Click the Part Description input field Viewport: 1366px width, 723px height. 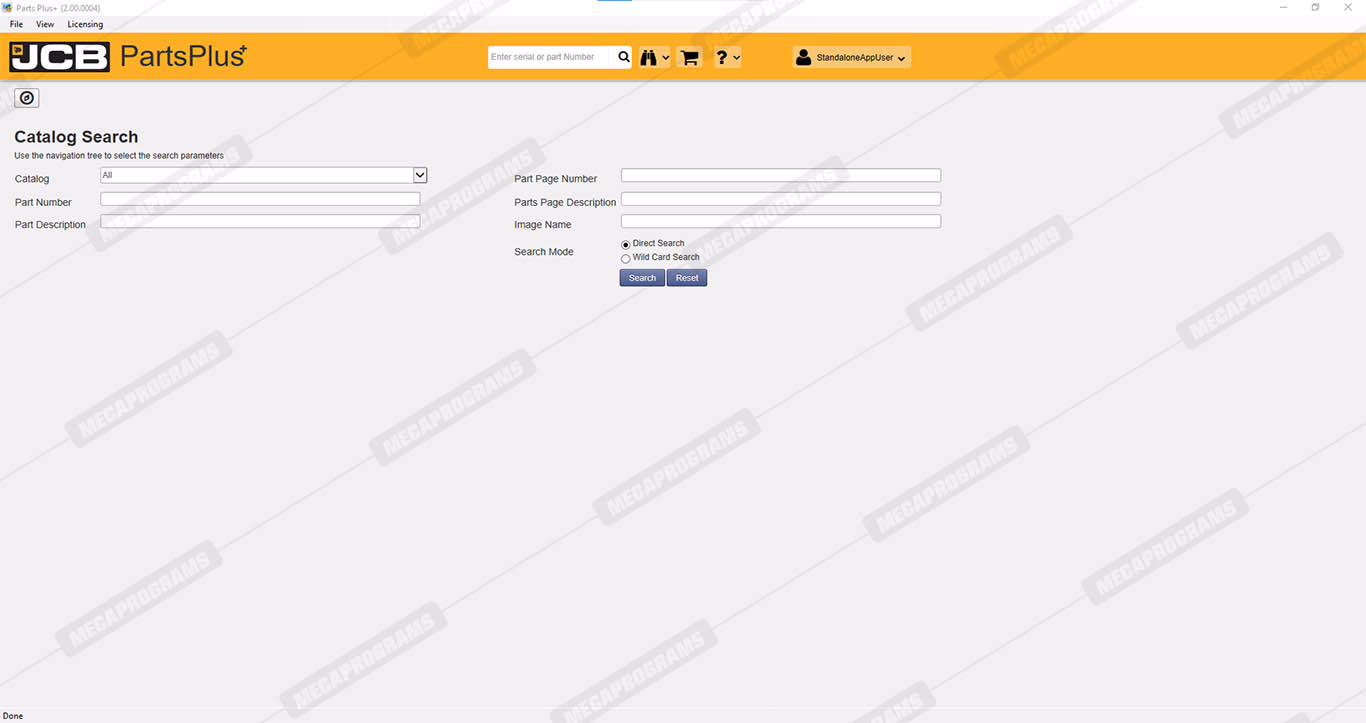(x=260, y=221)
